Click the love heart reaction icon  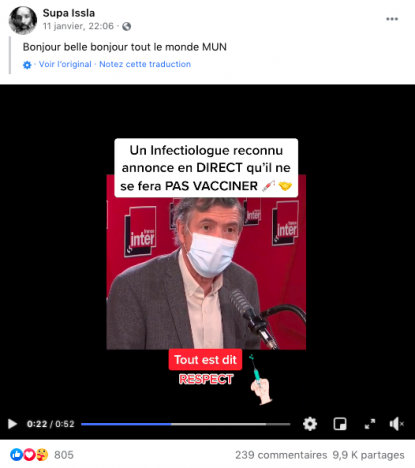[29, 455]
